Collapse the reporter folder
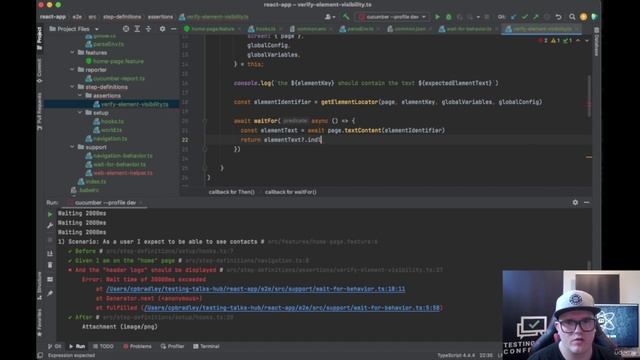This screenshot has height=360, width=640. [72, 70]
